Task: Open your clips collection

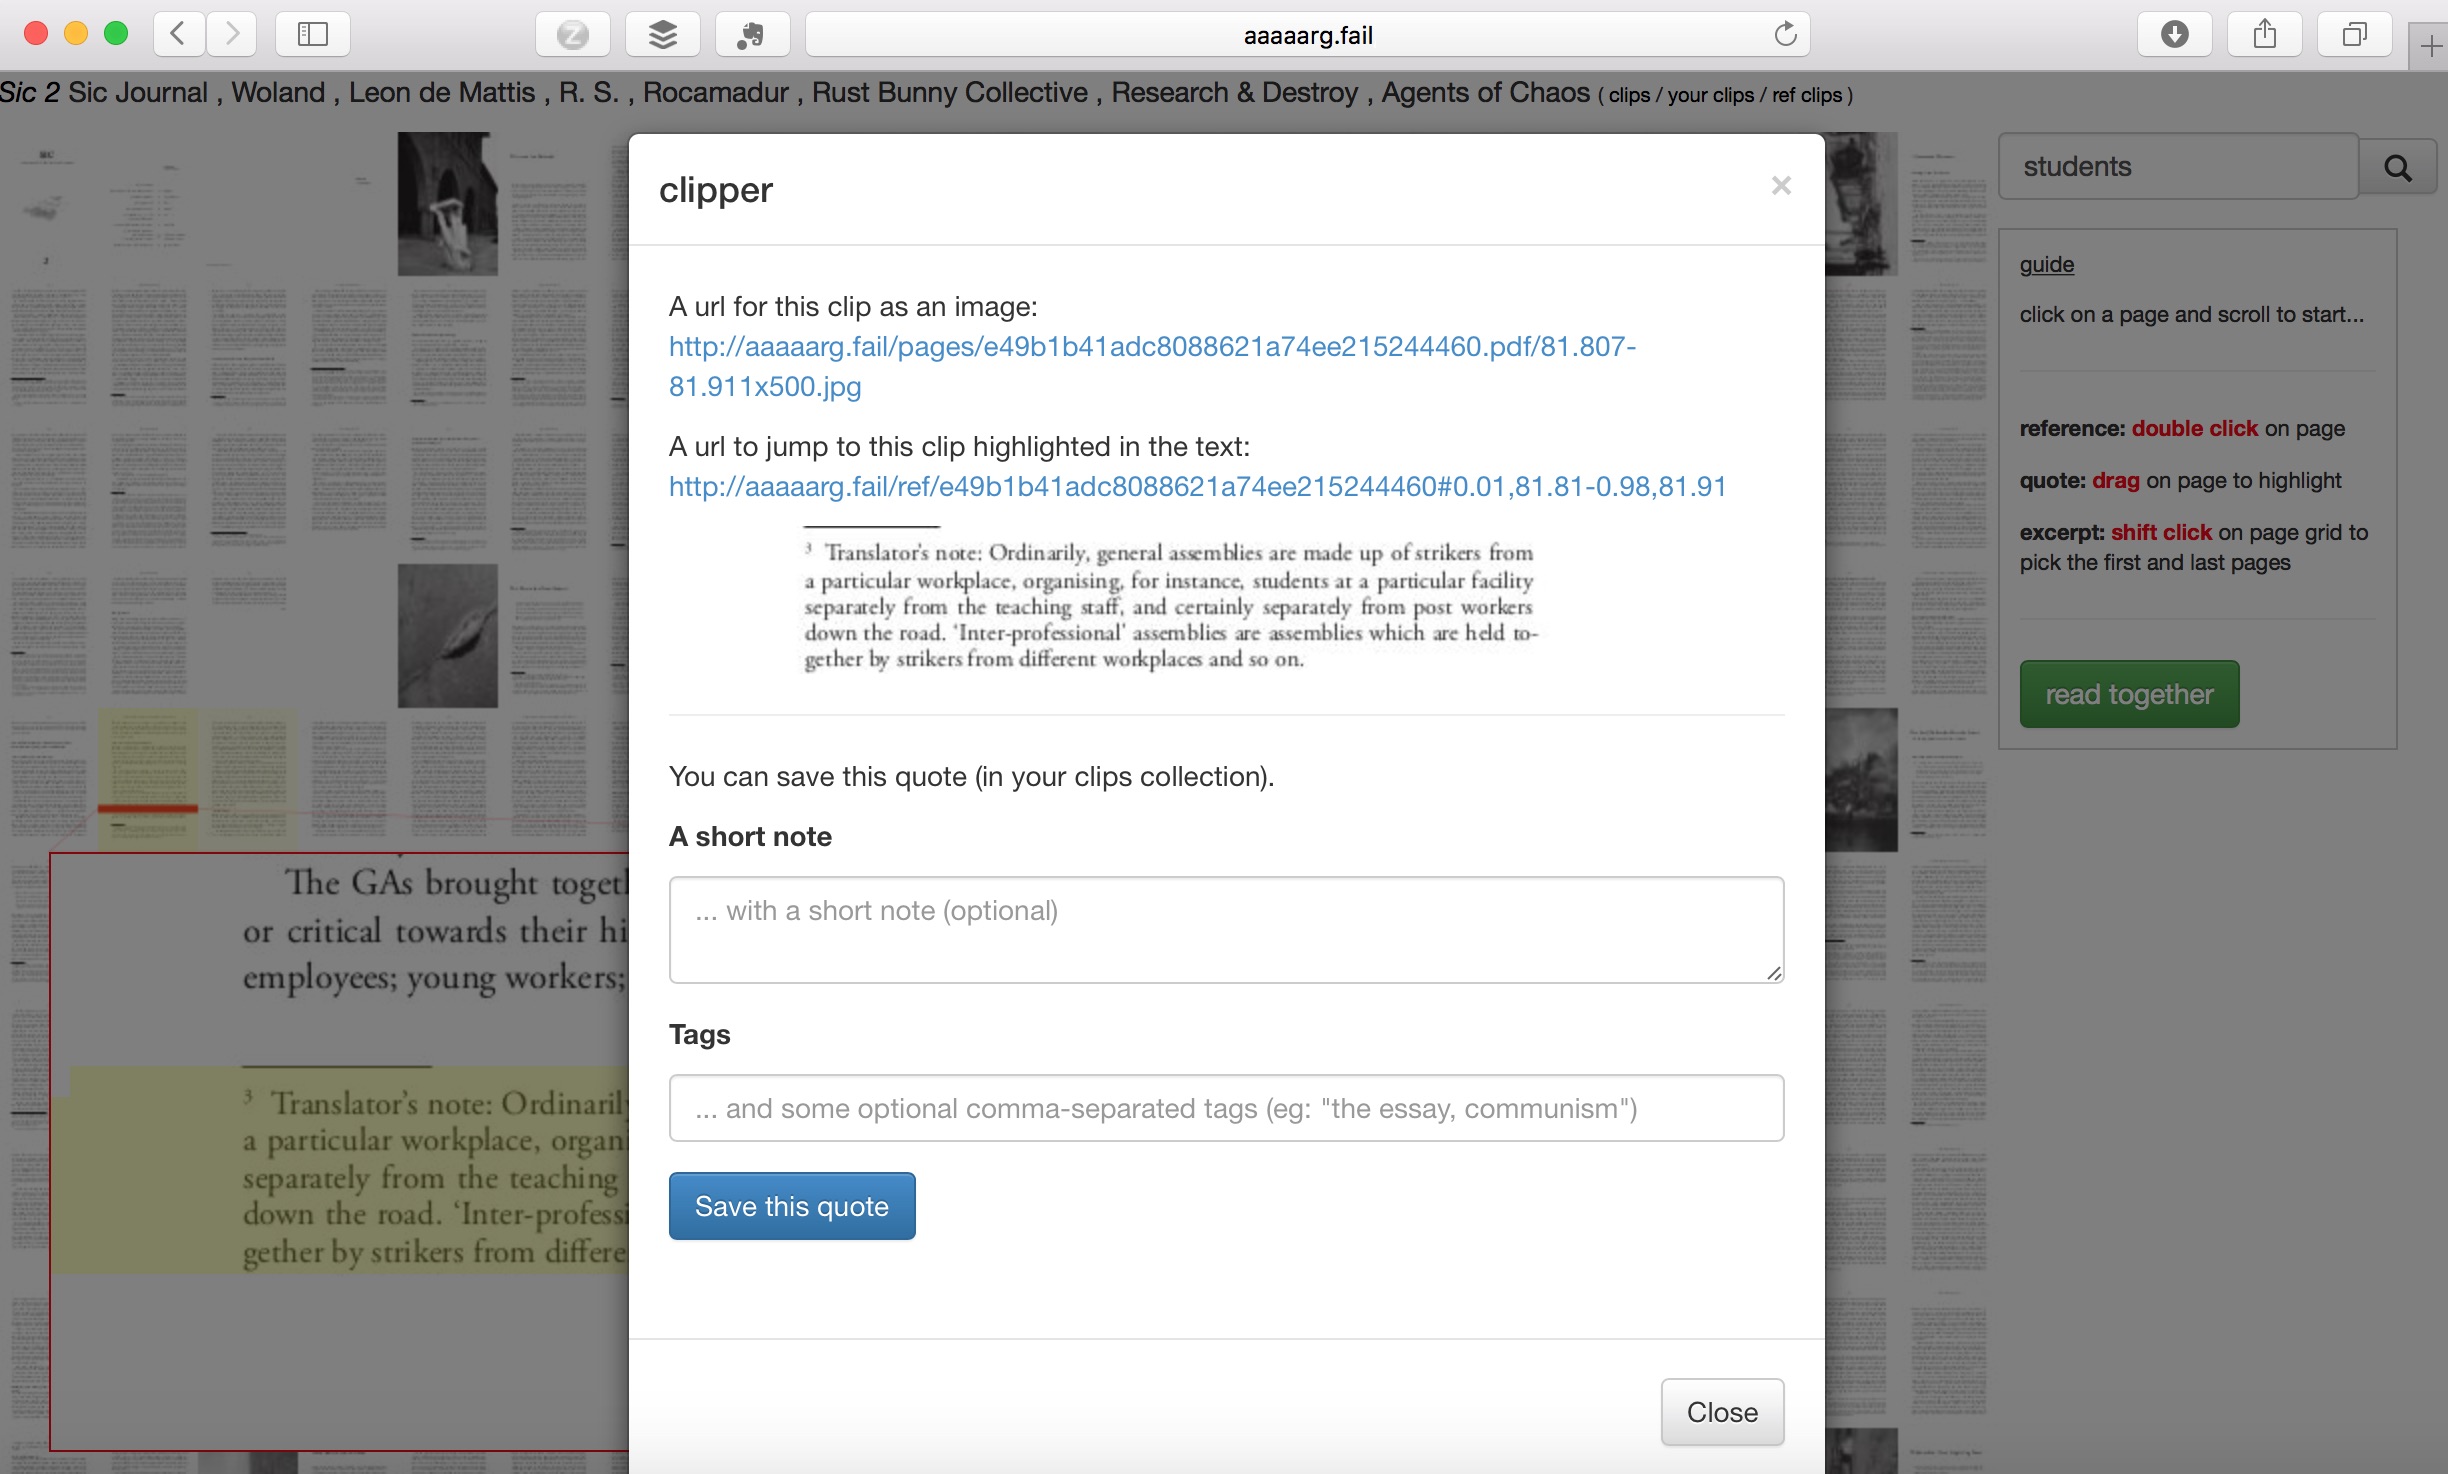Action: point(1711,95)
